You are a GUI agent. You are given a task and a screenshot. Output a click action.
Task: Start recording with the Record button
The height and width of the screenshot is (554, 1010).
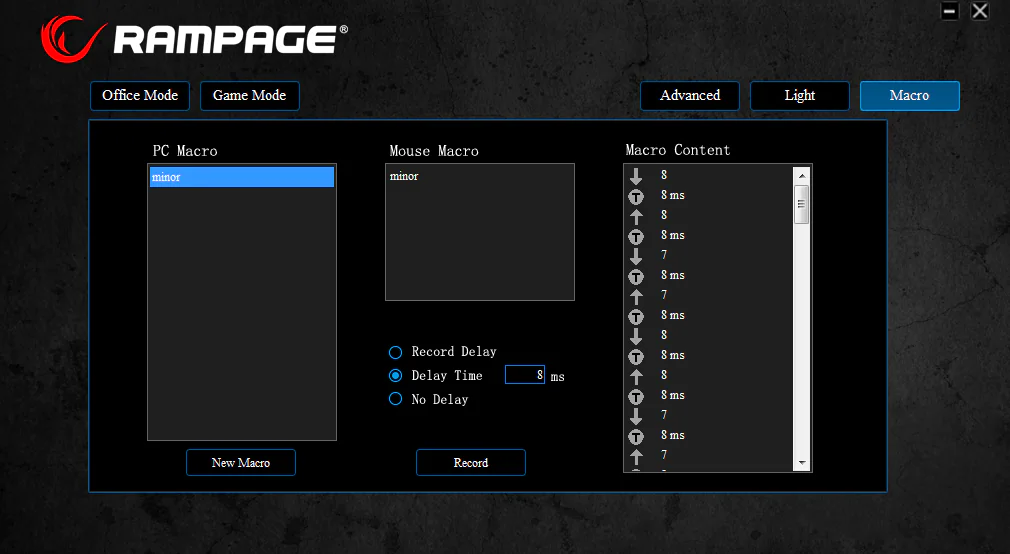point(471,463)
